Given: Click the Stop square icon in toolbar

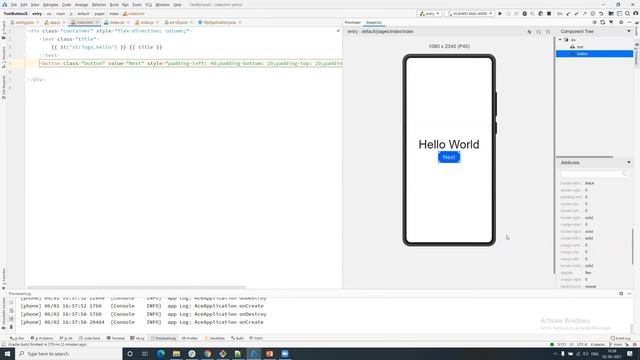Looking at the screenshot, I should [549, 13].
